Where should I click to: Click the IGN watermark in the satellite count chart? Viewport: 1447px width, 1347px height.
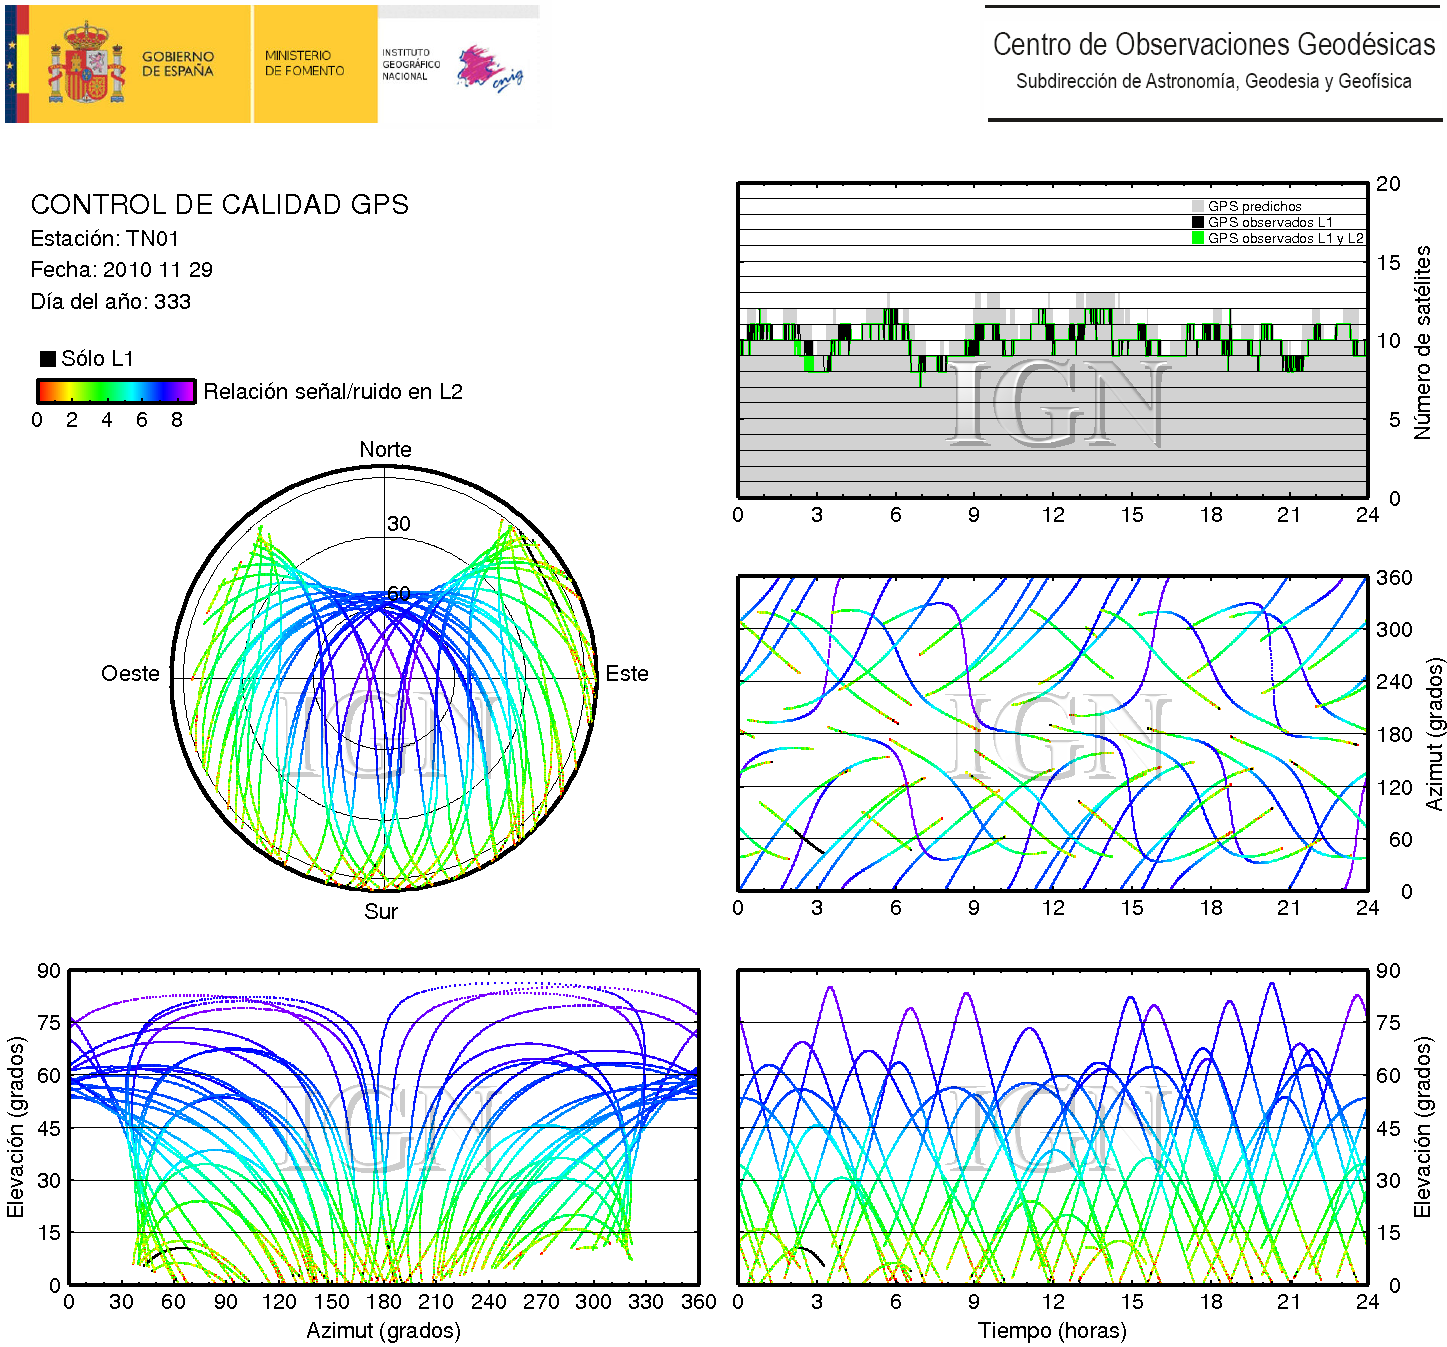[x=1058, y=404]
